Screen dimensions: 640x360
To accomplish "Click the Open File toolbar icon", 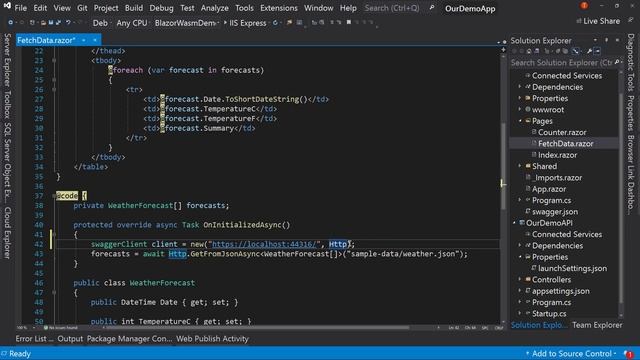I will coord(43,22).
